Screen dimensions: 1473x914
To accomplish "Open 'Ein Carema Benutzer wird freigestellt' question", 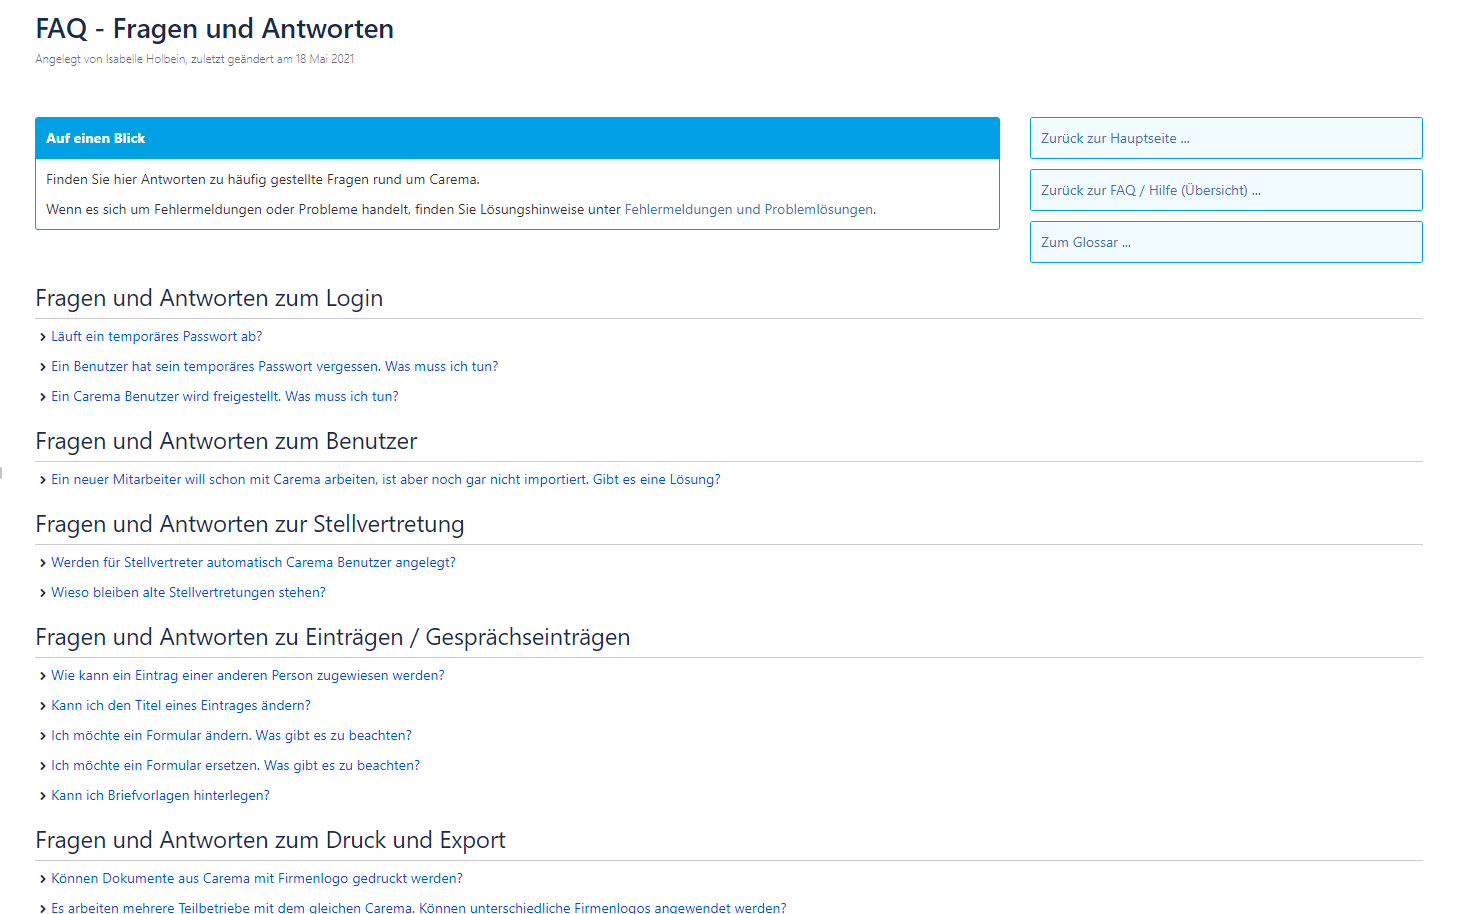I will pyautogui.click(x=225, y=397).
